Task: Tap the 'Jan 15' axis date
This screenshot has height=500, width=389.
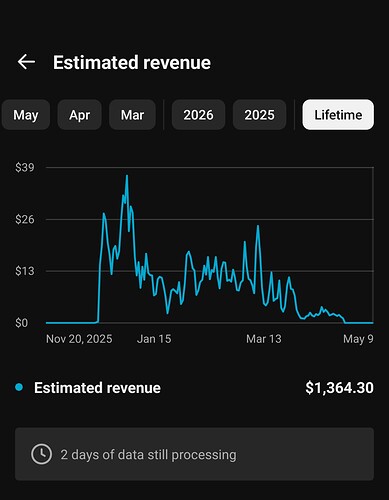Action: pos(154,339)
